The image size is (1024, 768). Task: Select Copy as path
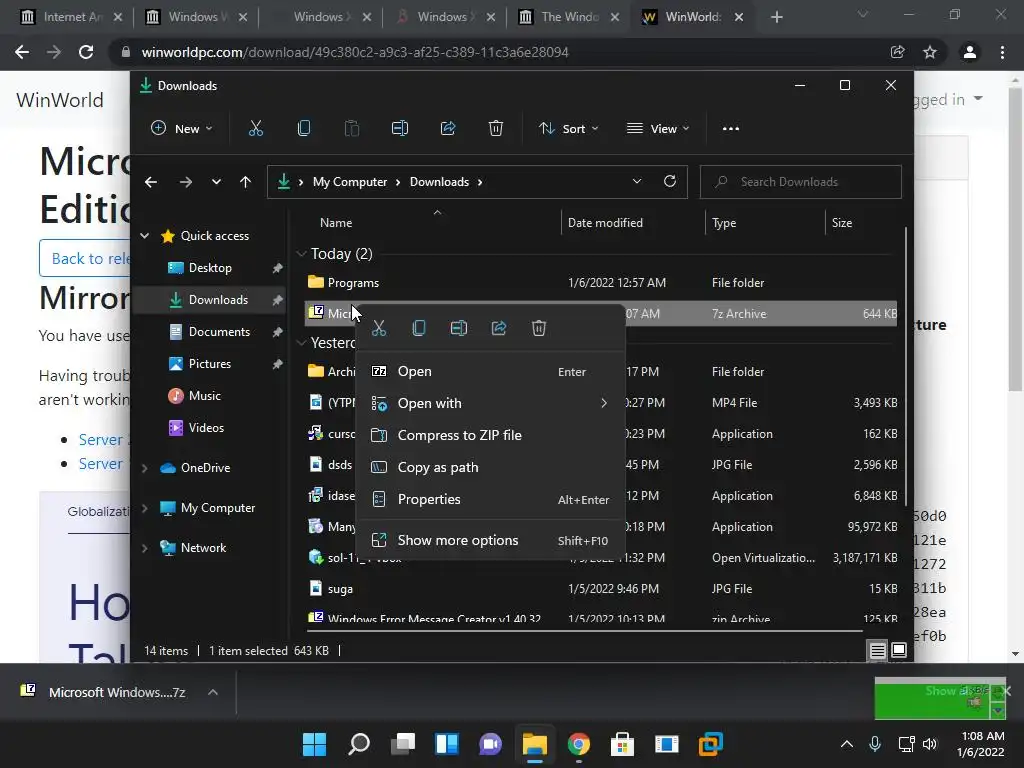click(490, 467)
